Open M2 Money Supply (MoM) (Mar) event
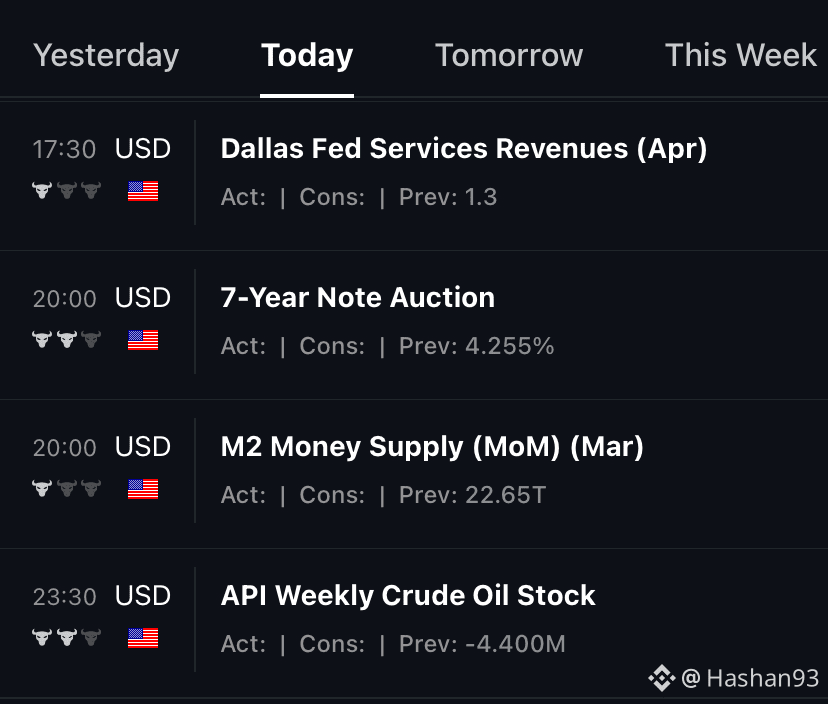Image resolution: width=828 pixels, height=704 pixels. (432, 447)
